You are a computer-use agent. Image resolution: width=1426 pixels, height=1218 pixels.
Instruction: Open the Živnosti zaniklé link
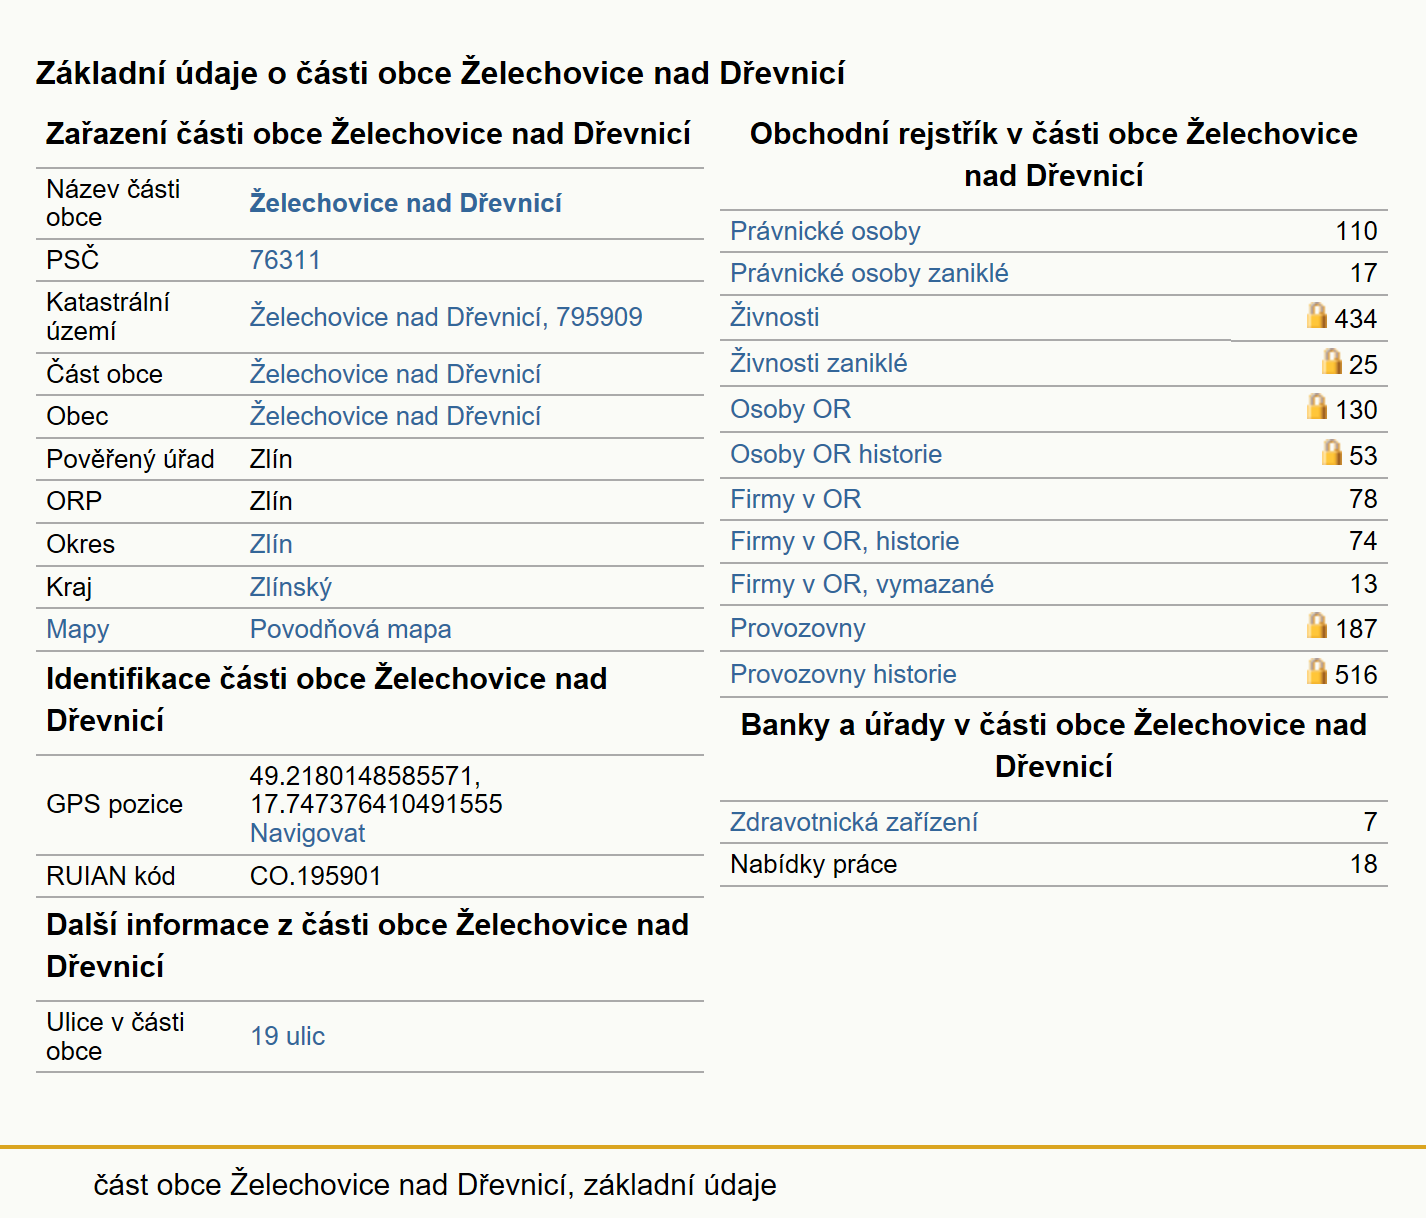[x=818, y=363]
